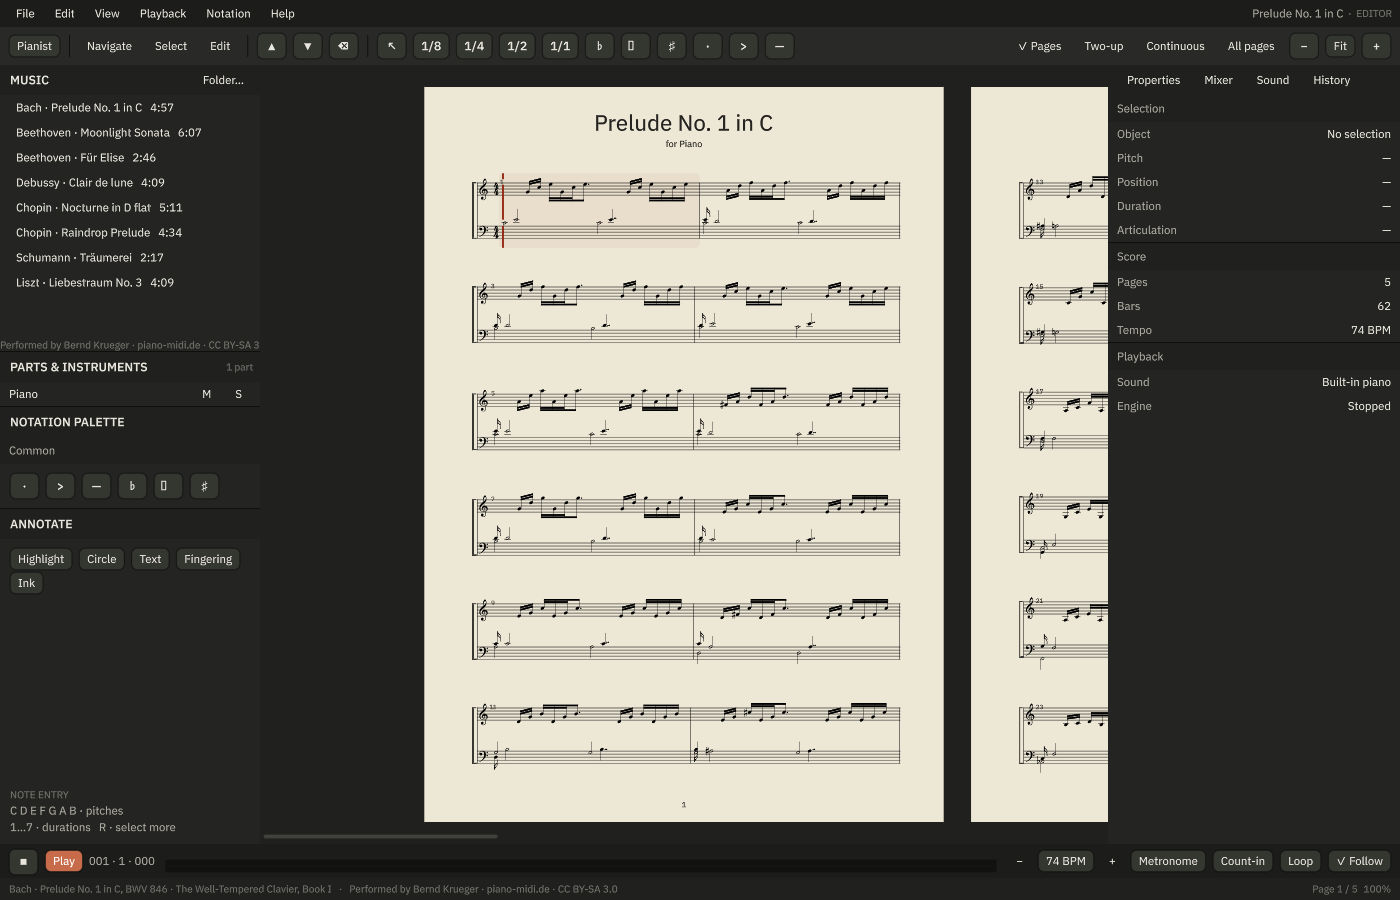Choose the 1/8 note duration
This screenshot has height=900, width=1400.
click(x=431, y=46)
